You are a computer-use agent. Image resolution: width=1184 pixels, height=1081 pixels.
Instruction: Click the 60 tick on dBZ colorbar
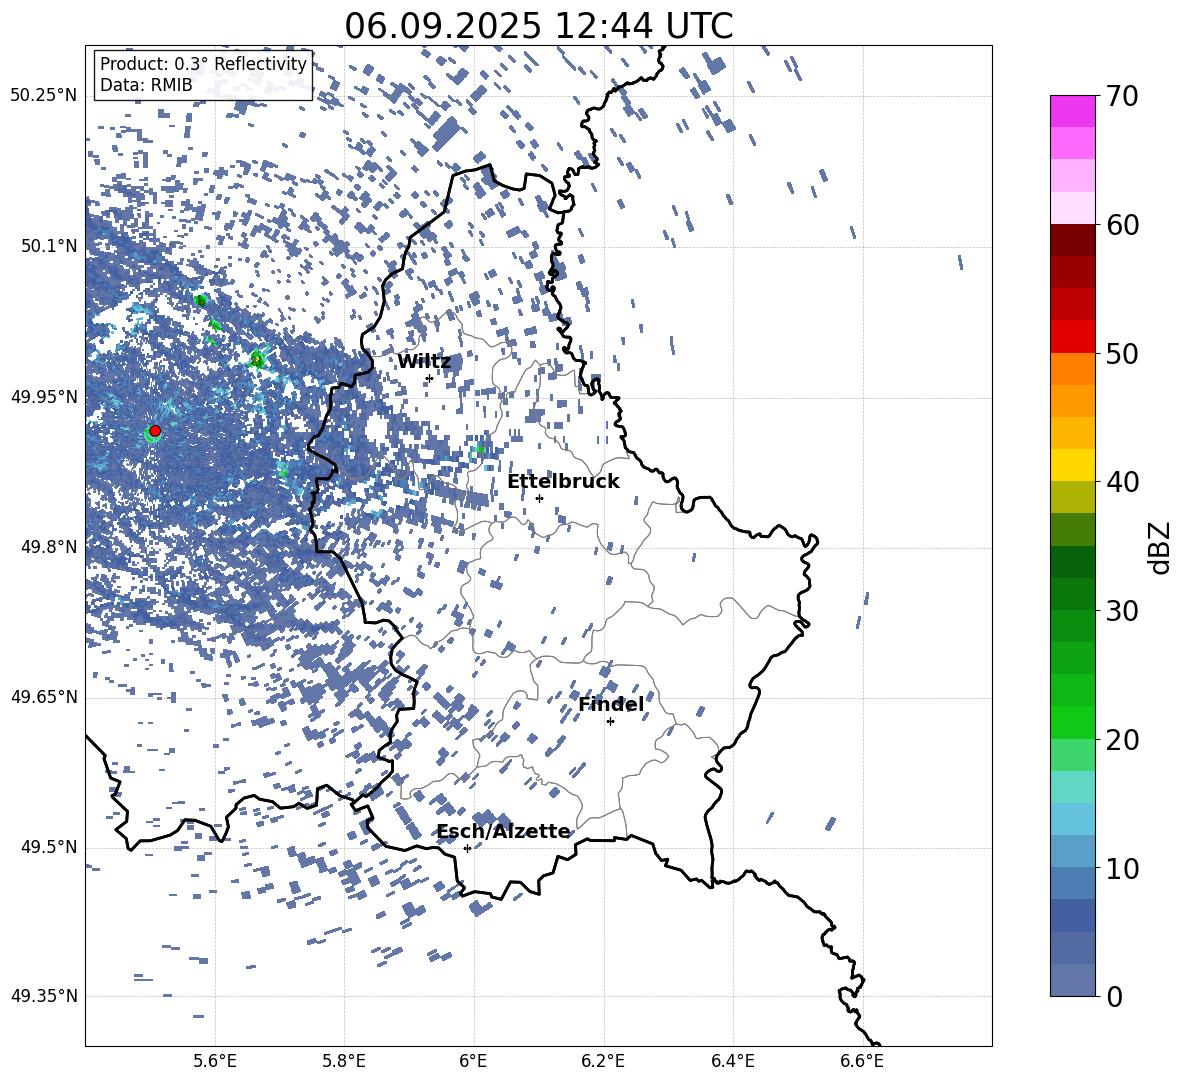1121,225
